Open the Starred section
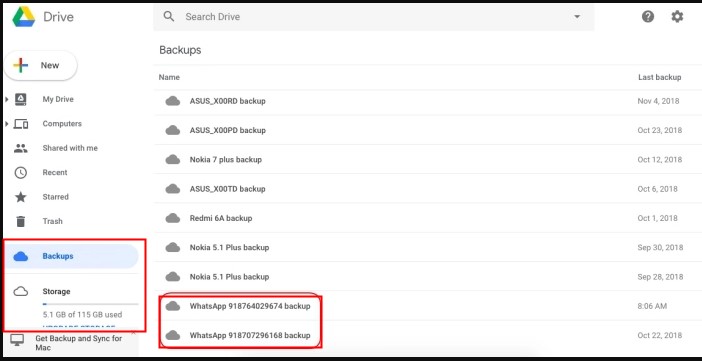 tap(56, 197)
